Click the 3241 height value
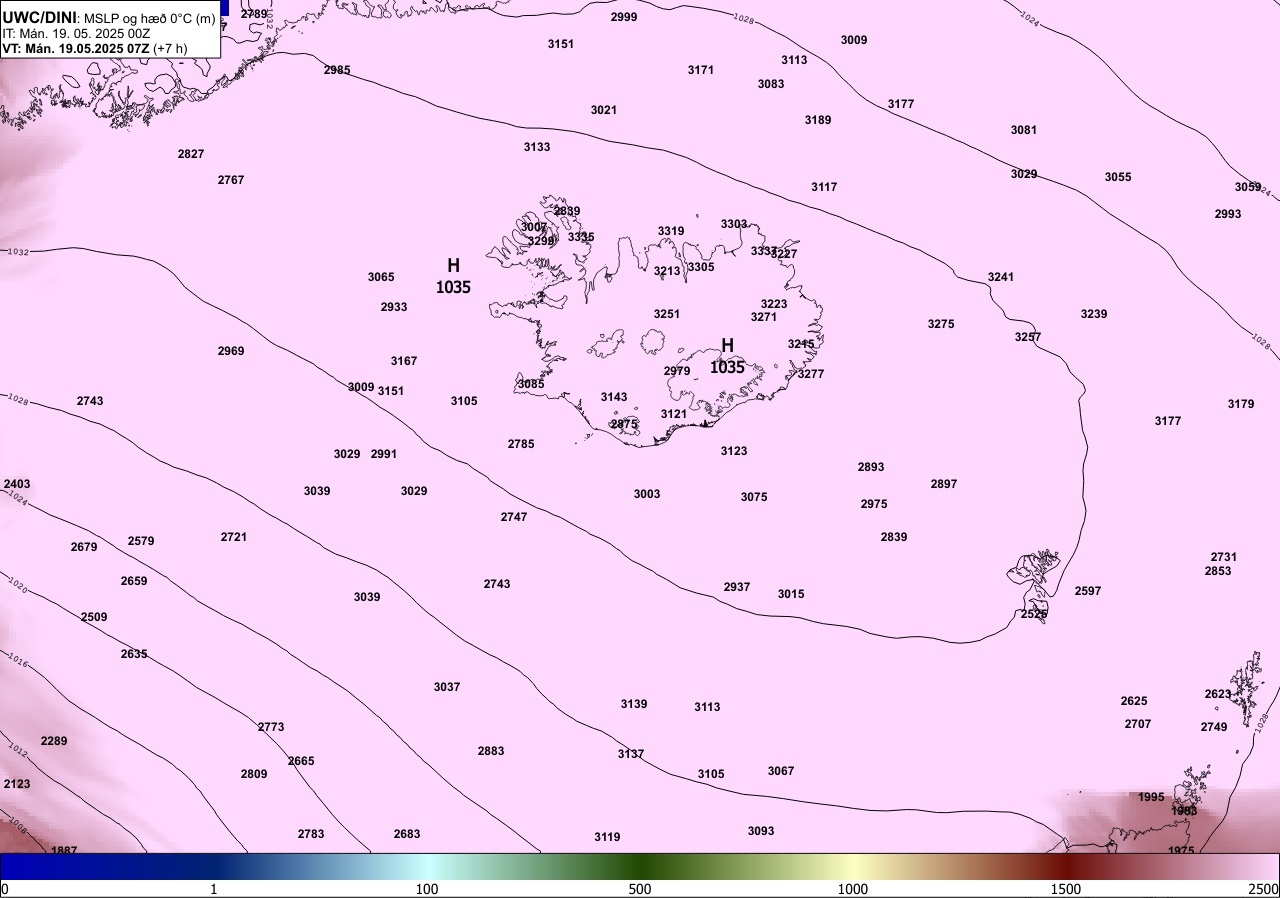 1001,277
